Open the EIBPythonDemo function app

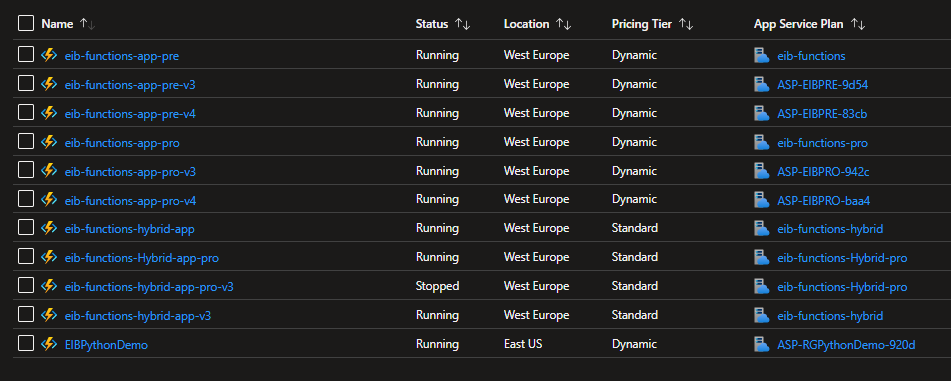(107, 345)
